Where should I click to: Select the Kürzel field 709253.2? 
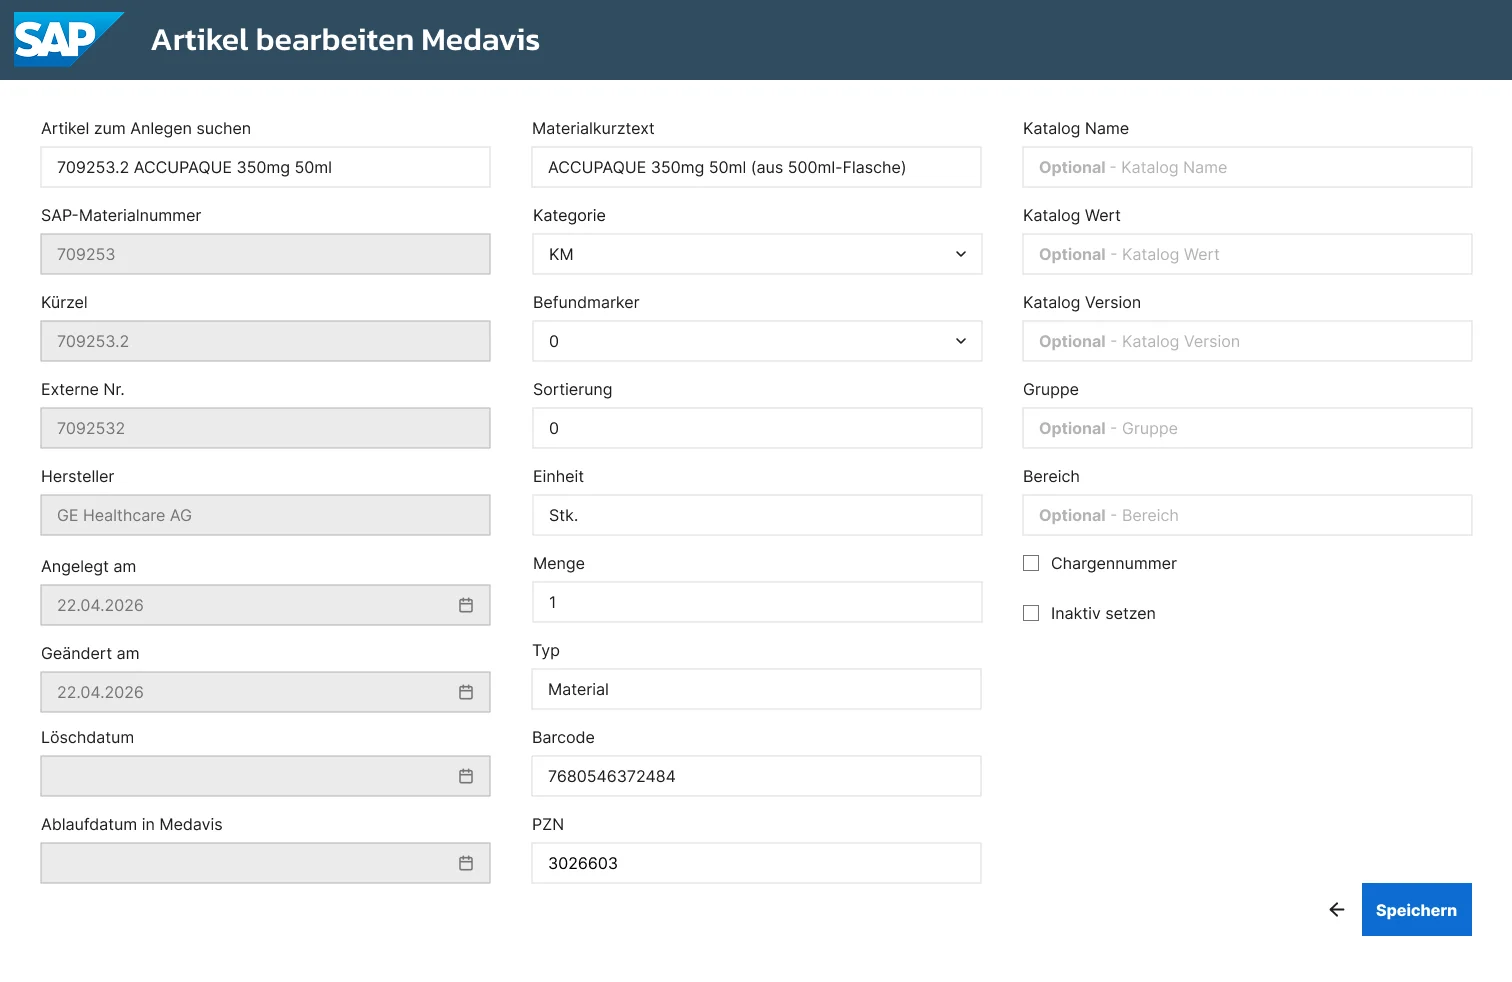click(265, 341)
